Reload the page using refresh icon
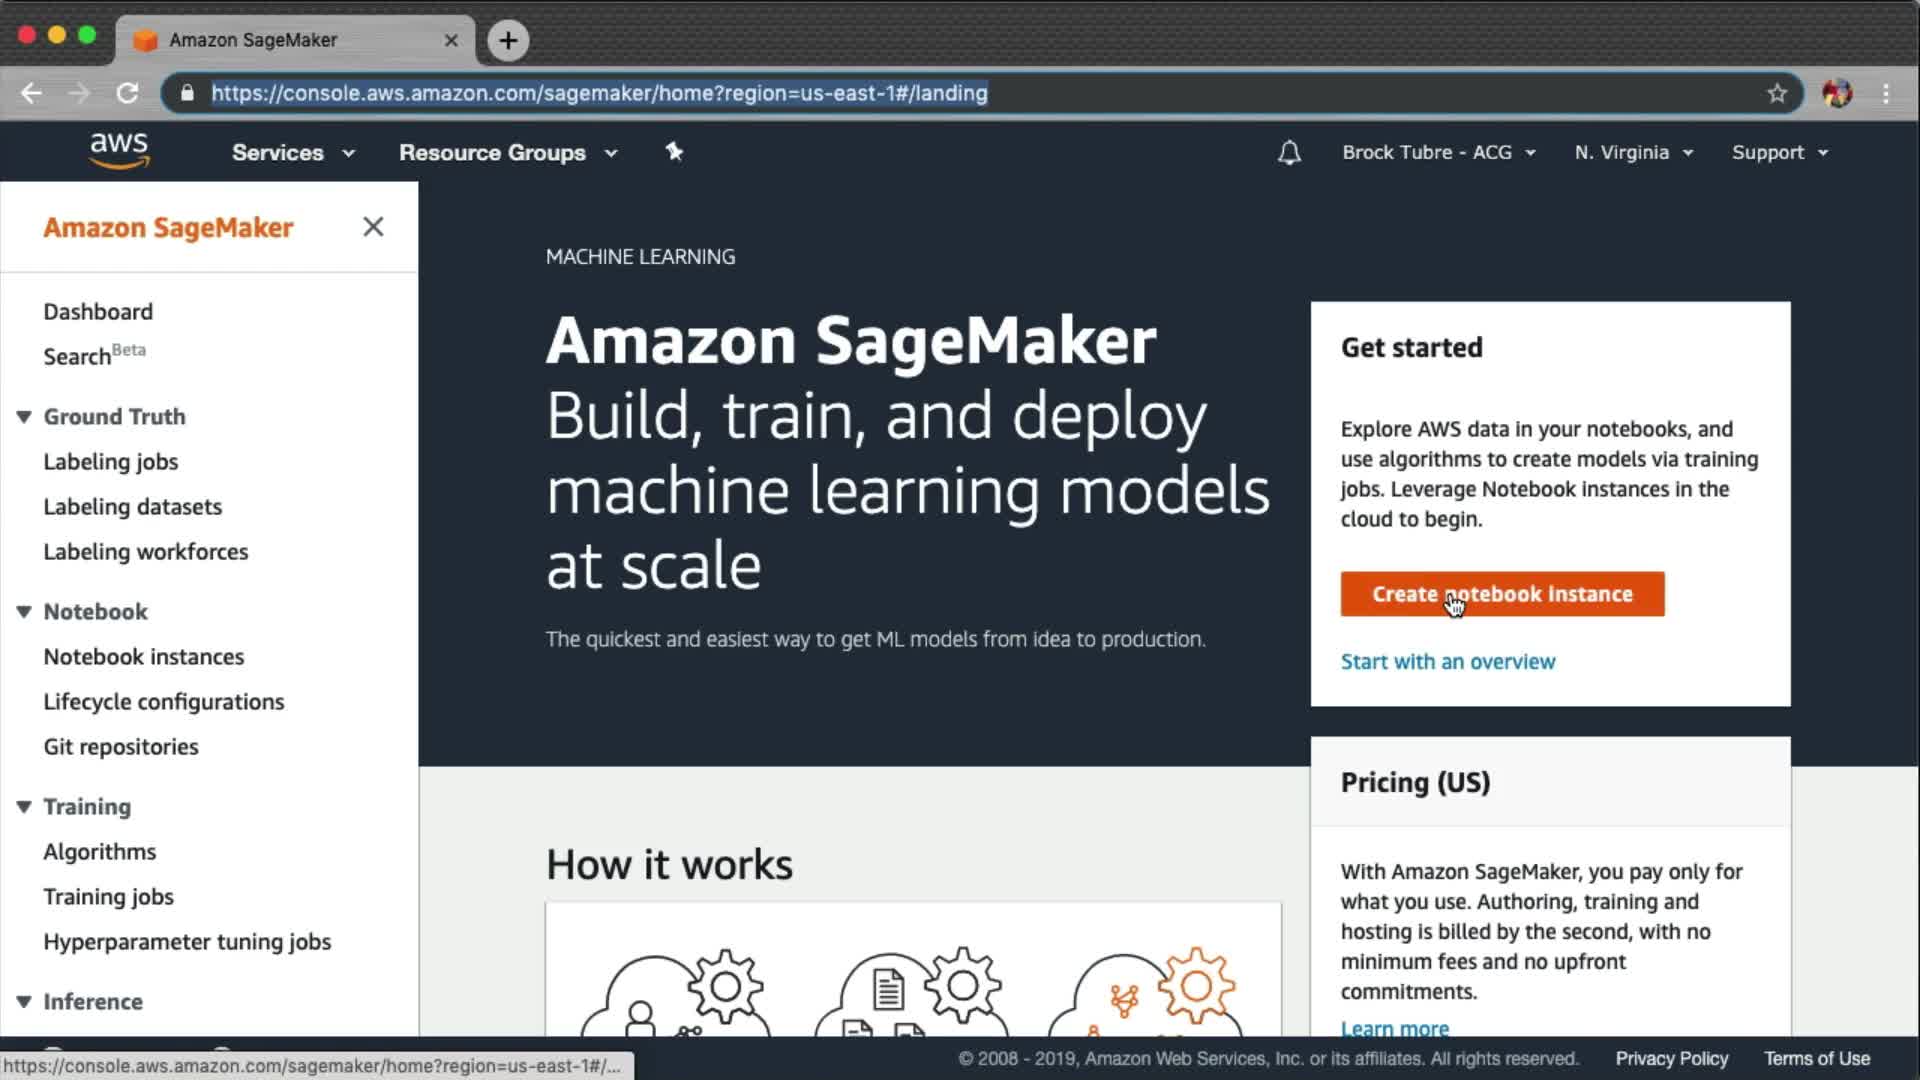This screenshot has width=1920, height=1080. 127,93
